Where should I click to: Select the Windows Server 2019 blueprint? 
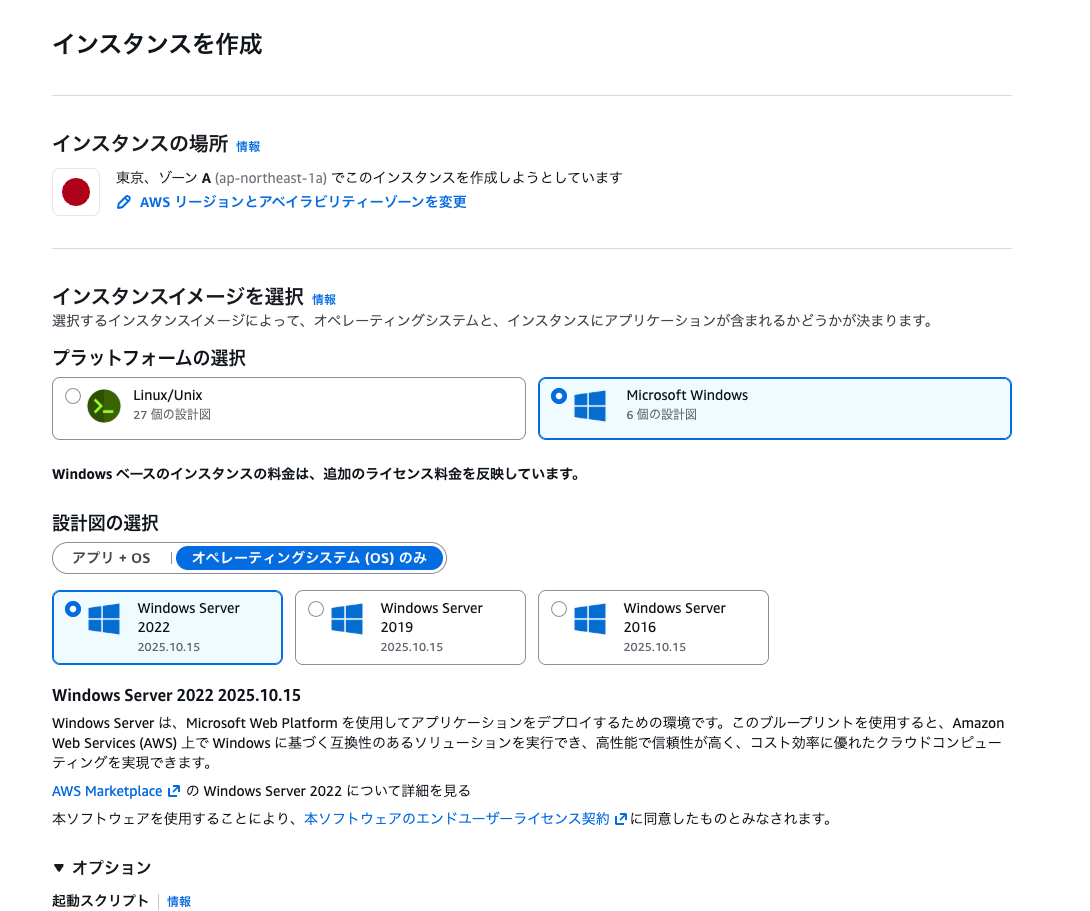(316, 608)
